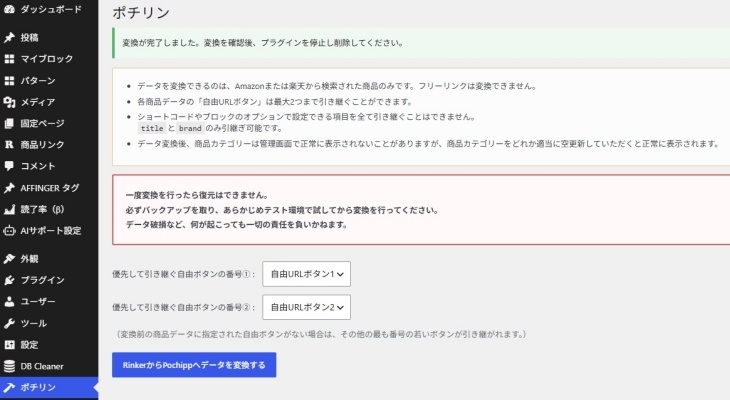Click the plug icon beside プラグイン

(x=9, y=280)
